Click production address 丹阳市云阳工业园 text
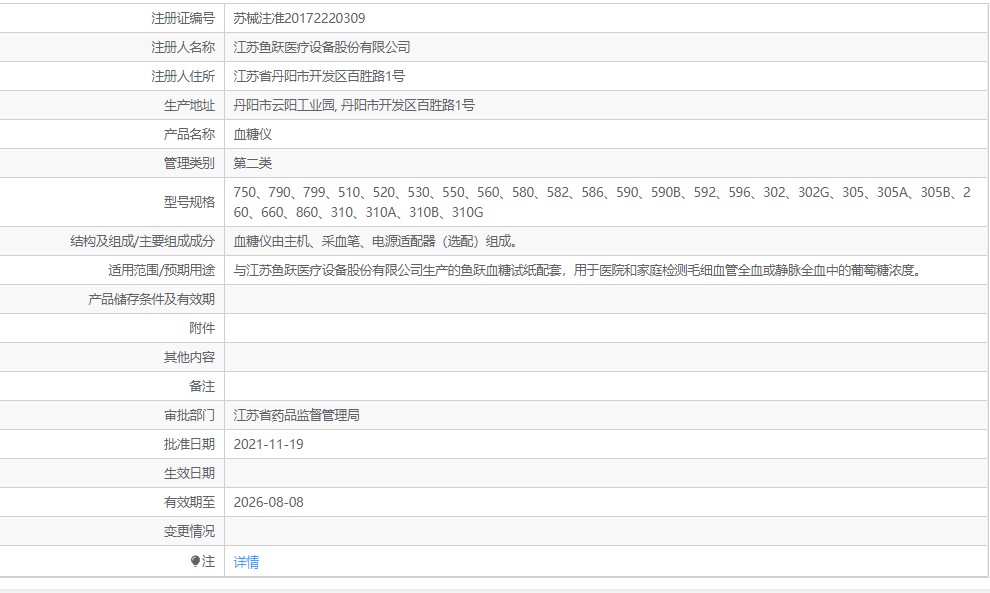The height and width of the screenshot is (593, 990). point(284,105)
